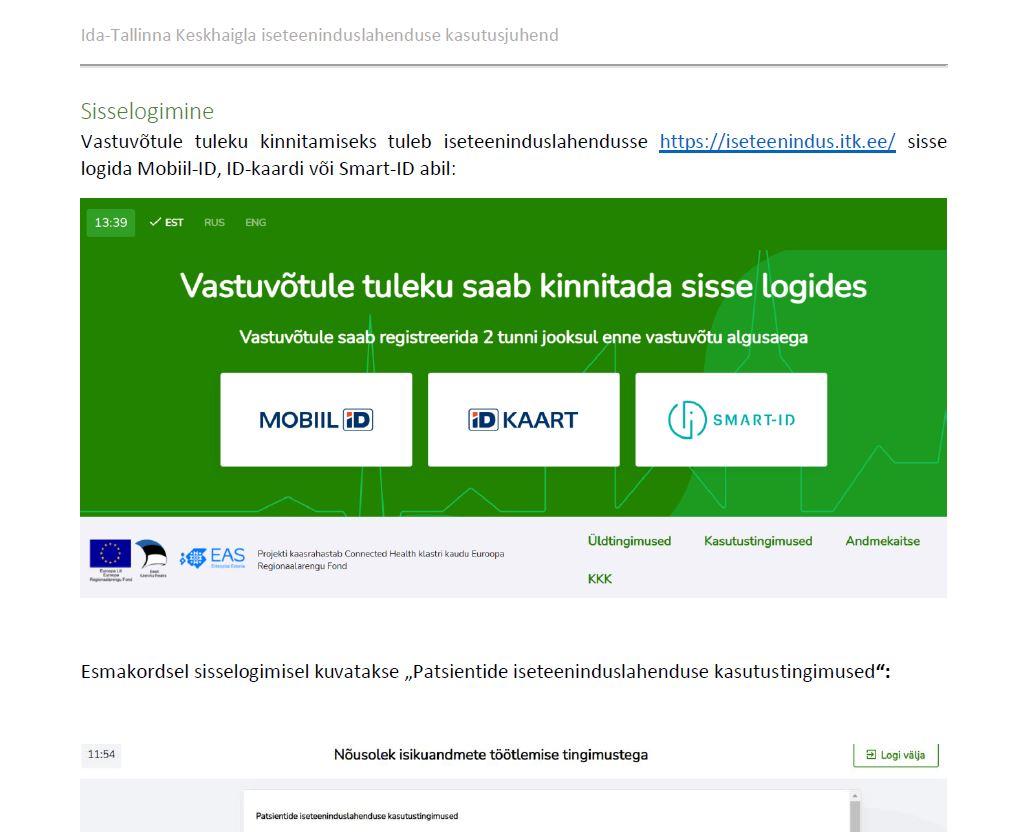The width and height of the screenshot is (1019, 832).
Task: Log in with Smart-ID button
Action: [x=731, y=420]
